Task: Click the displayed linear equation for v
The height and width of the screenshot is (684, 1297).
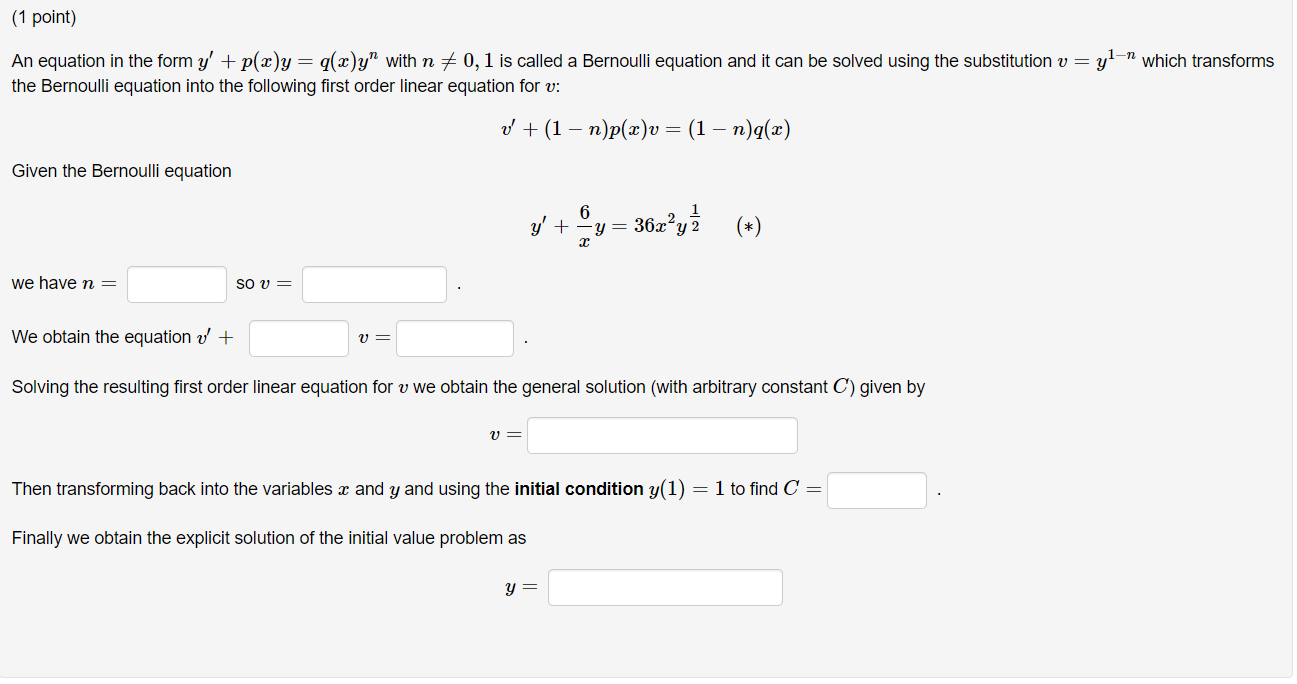Action: [x=645, y=128]
